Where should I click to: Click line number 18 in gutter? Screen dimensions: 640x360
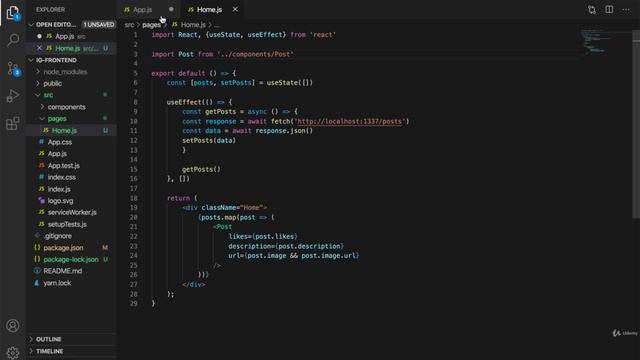click(133, 198)
